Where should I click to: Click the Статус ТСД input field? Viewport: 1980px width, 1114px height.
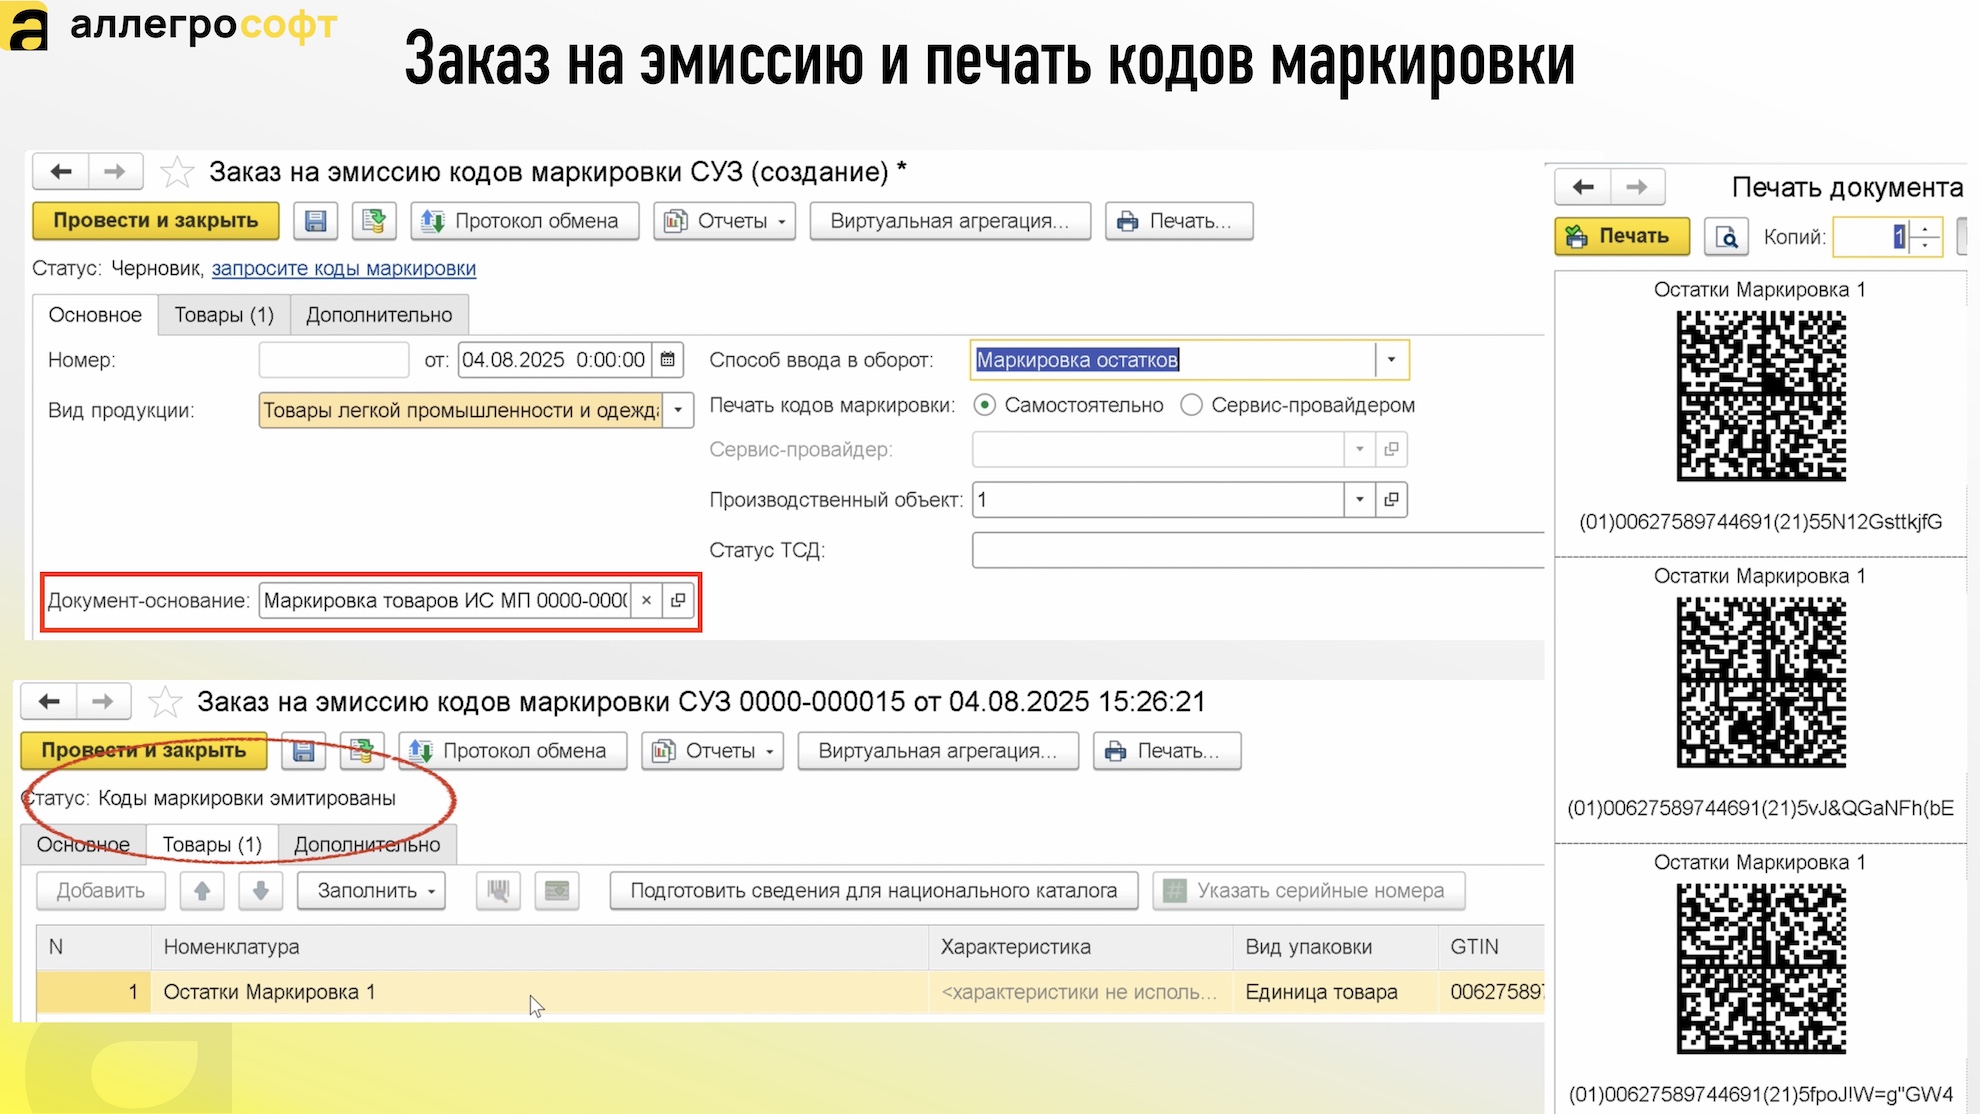pyautogui.click(x=1258, y=550)
